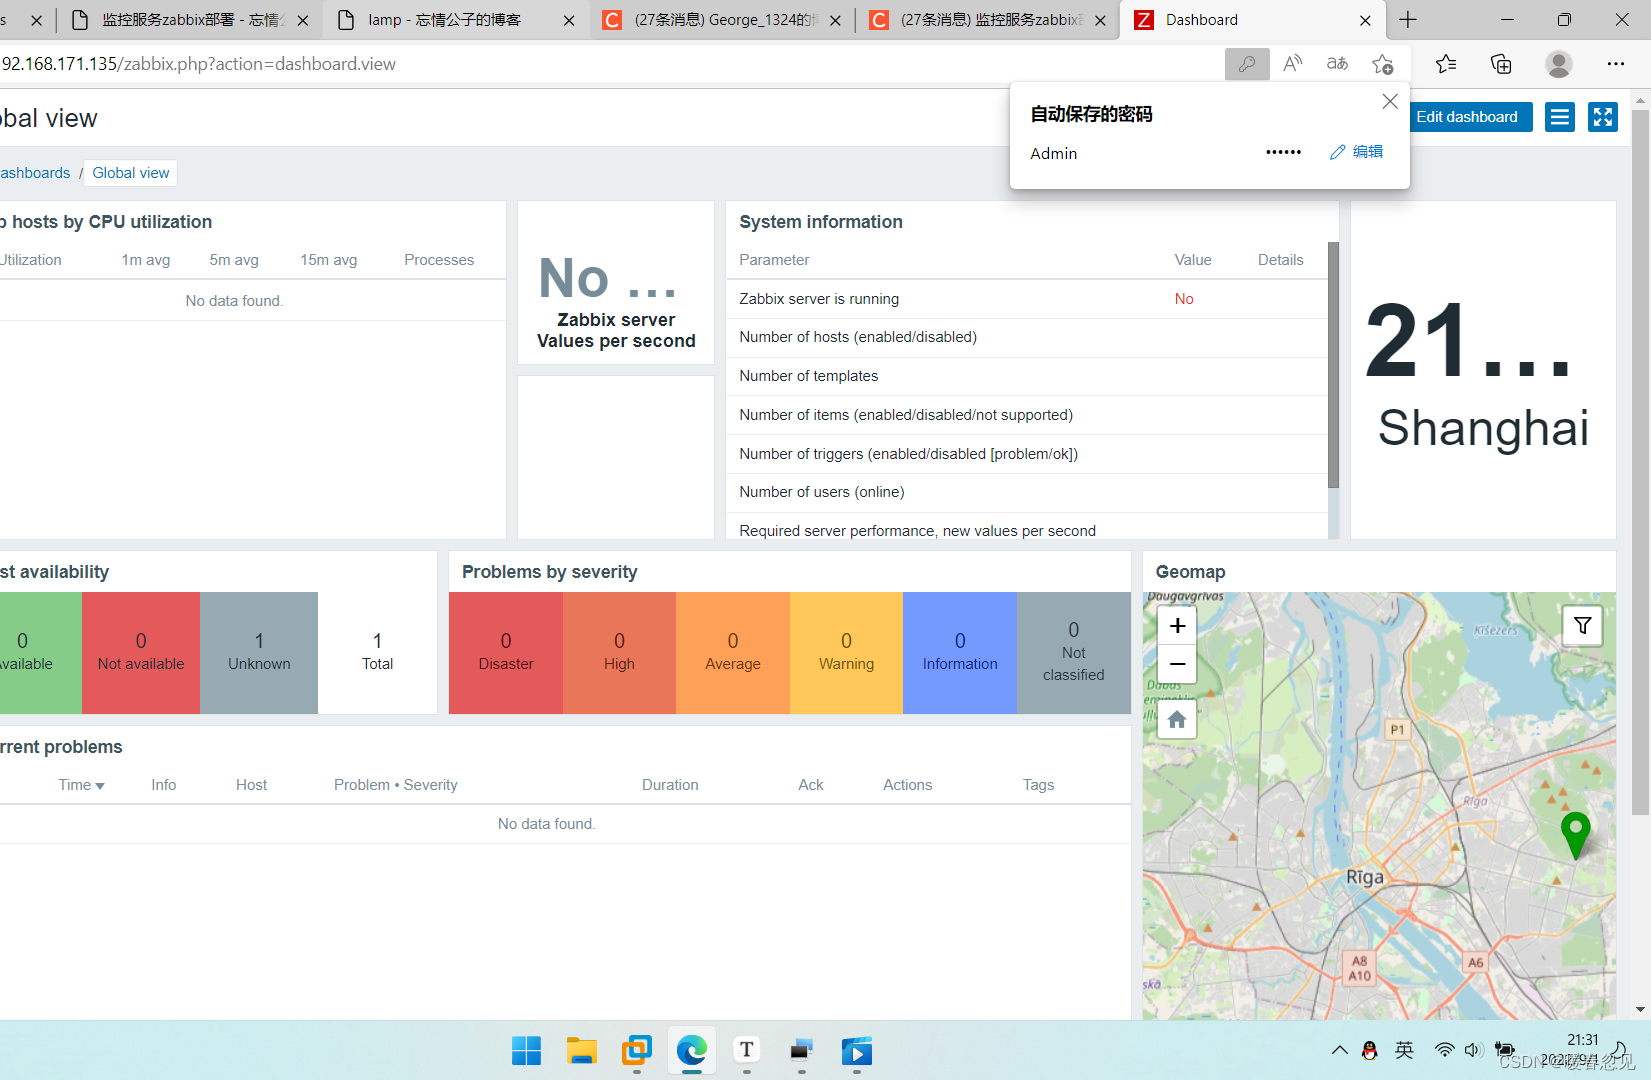
Task: Open the Windows Start menu
Action: tap(526, 1051)
